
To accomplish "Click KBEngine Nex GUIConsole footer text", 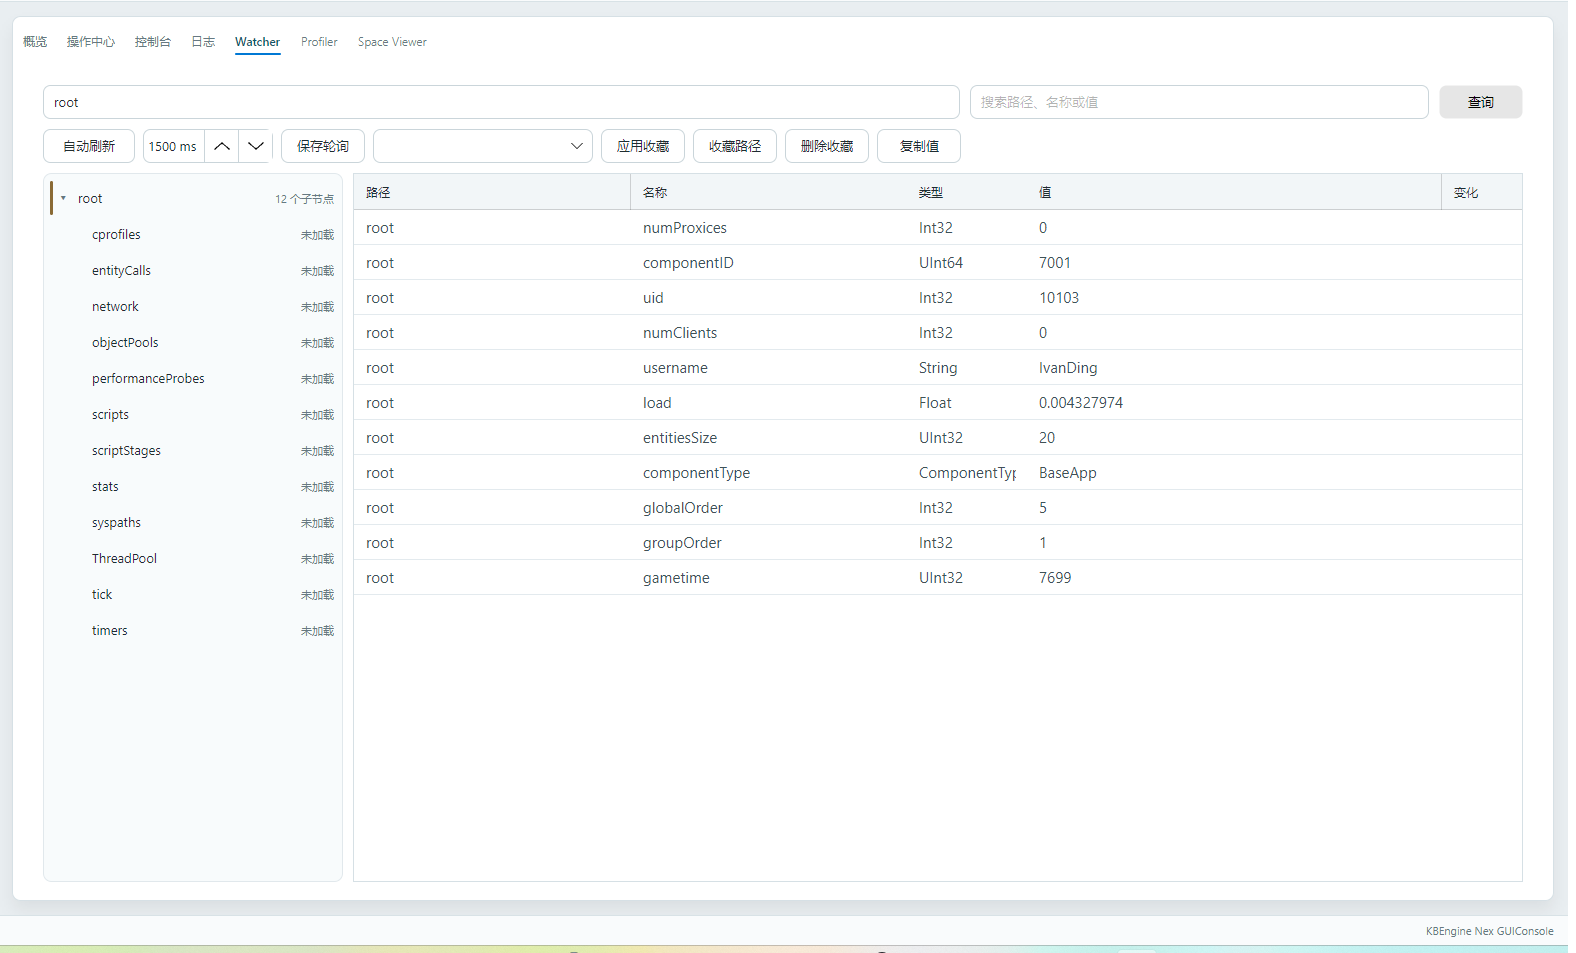I will (x=1489, y=931).
